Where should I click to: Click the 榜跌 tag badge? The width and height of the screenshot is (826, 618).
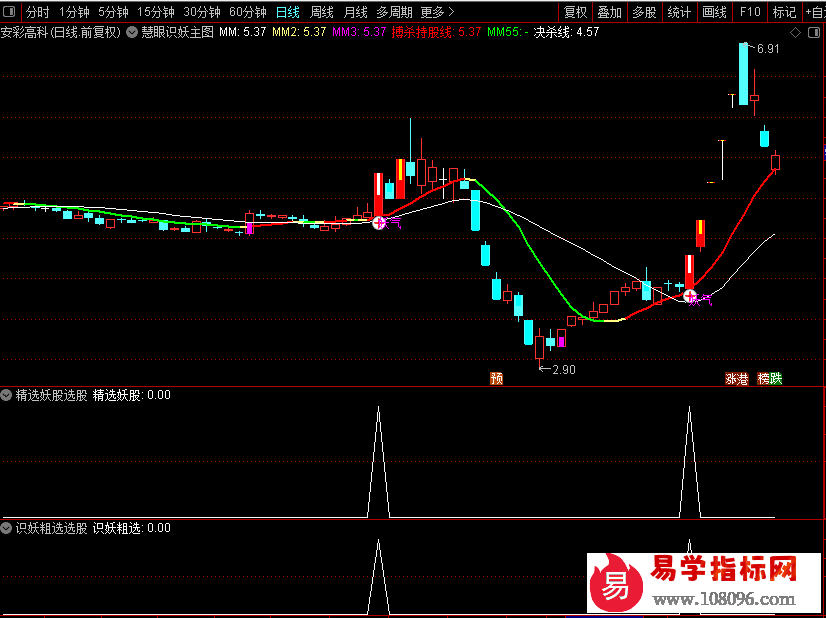click(x=770, y=378)
